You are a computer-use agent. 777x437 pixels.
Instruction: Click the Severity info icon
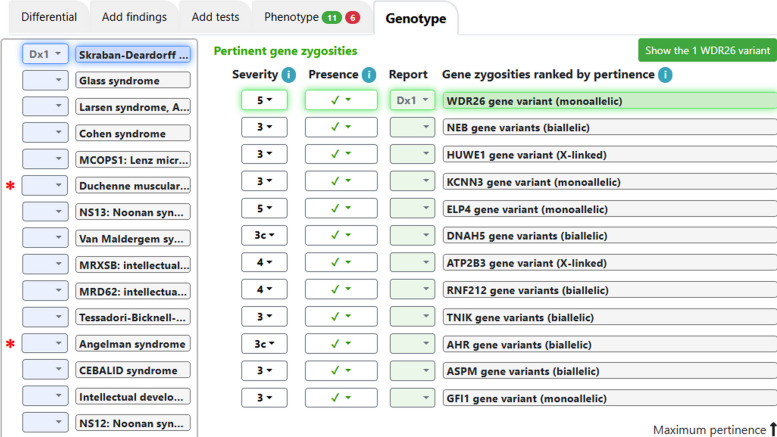pos(288,75)
